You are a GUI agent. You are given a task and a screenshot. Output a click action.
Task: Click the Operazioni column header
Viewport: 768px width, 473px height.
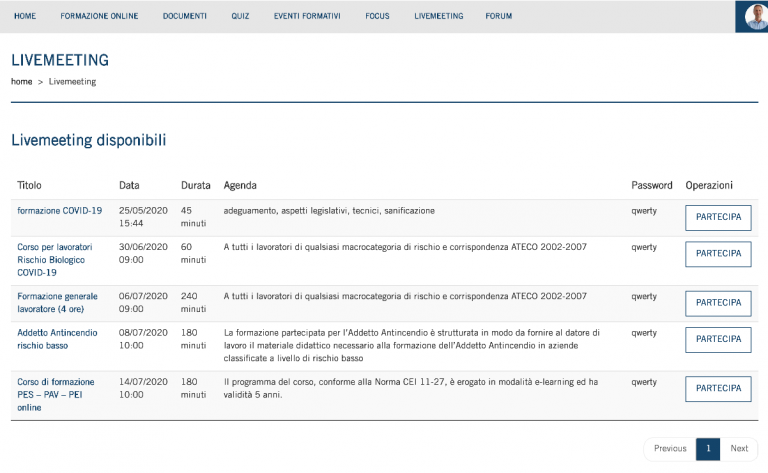pos(709,186)
